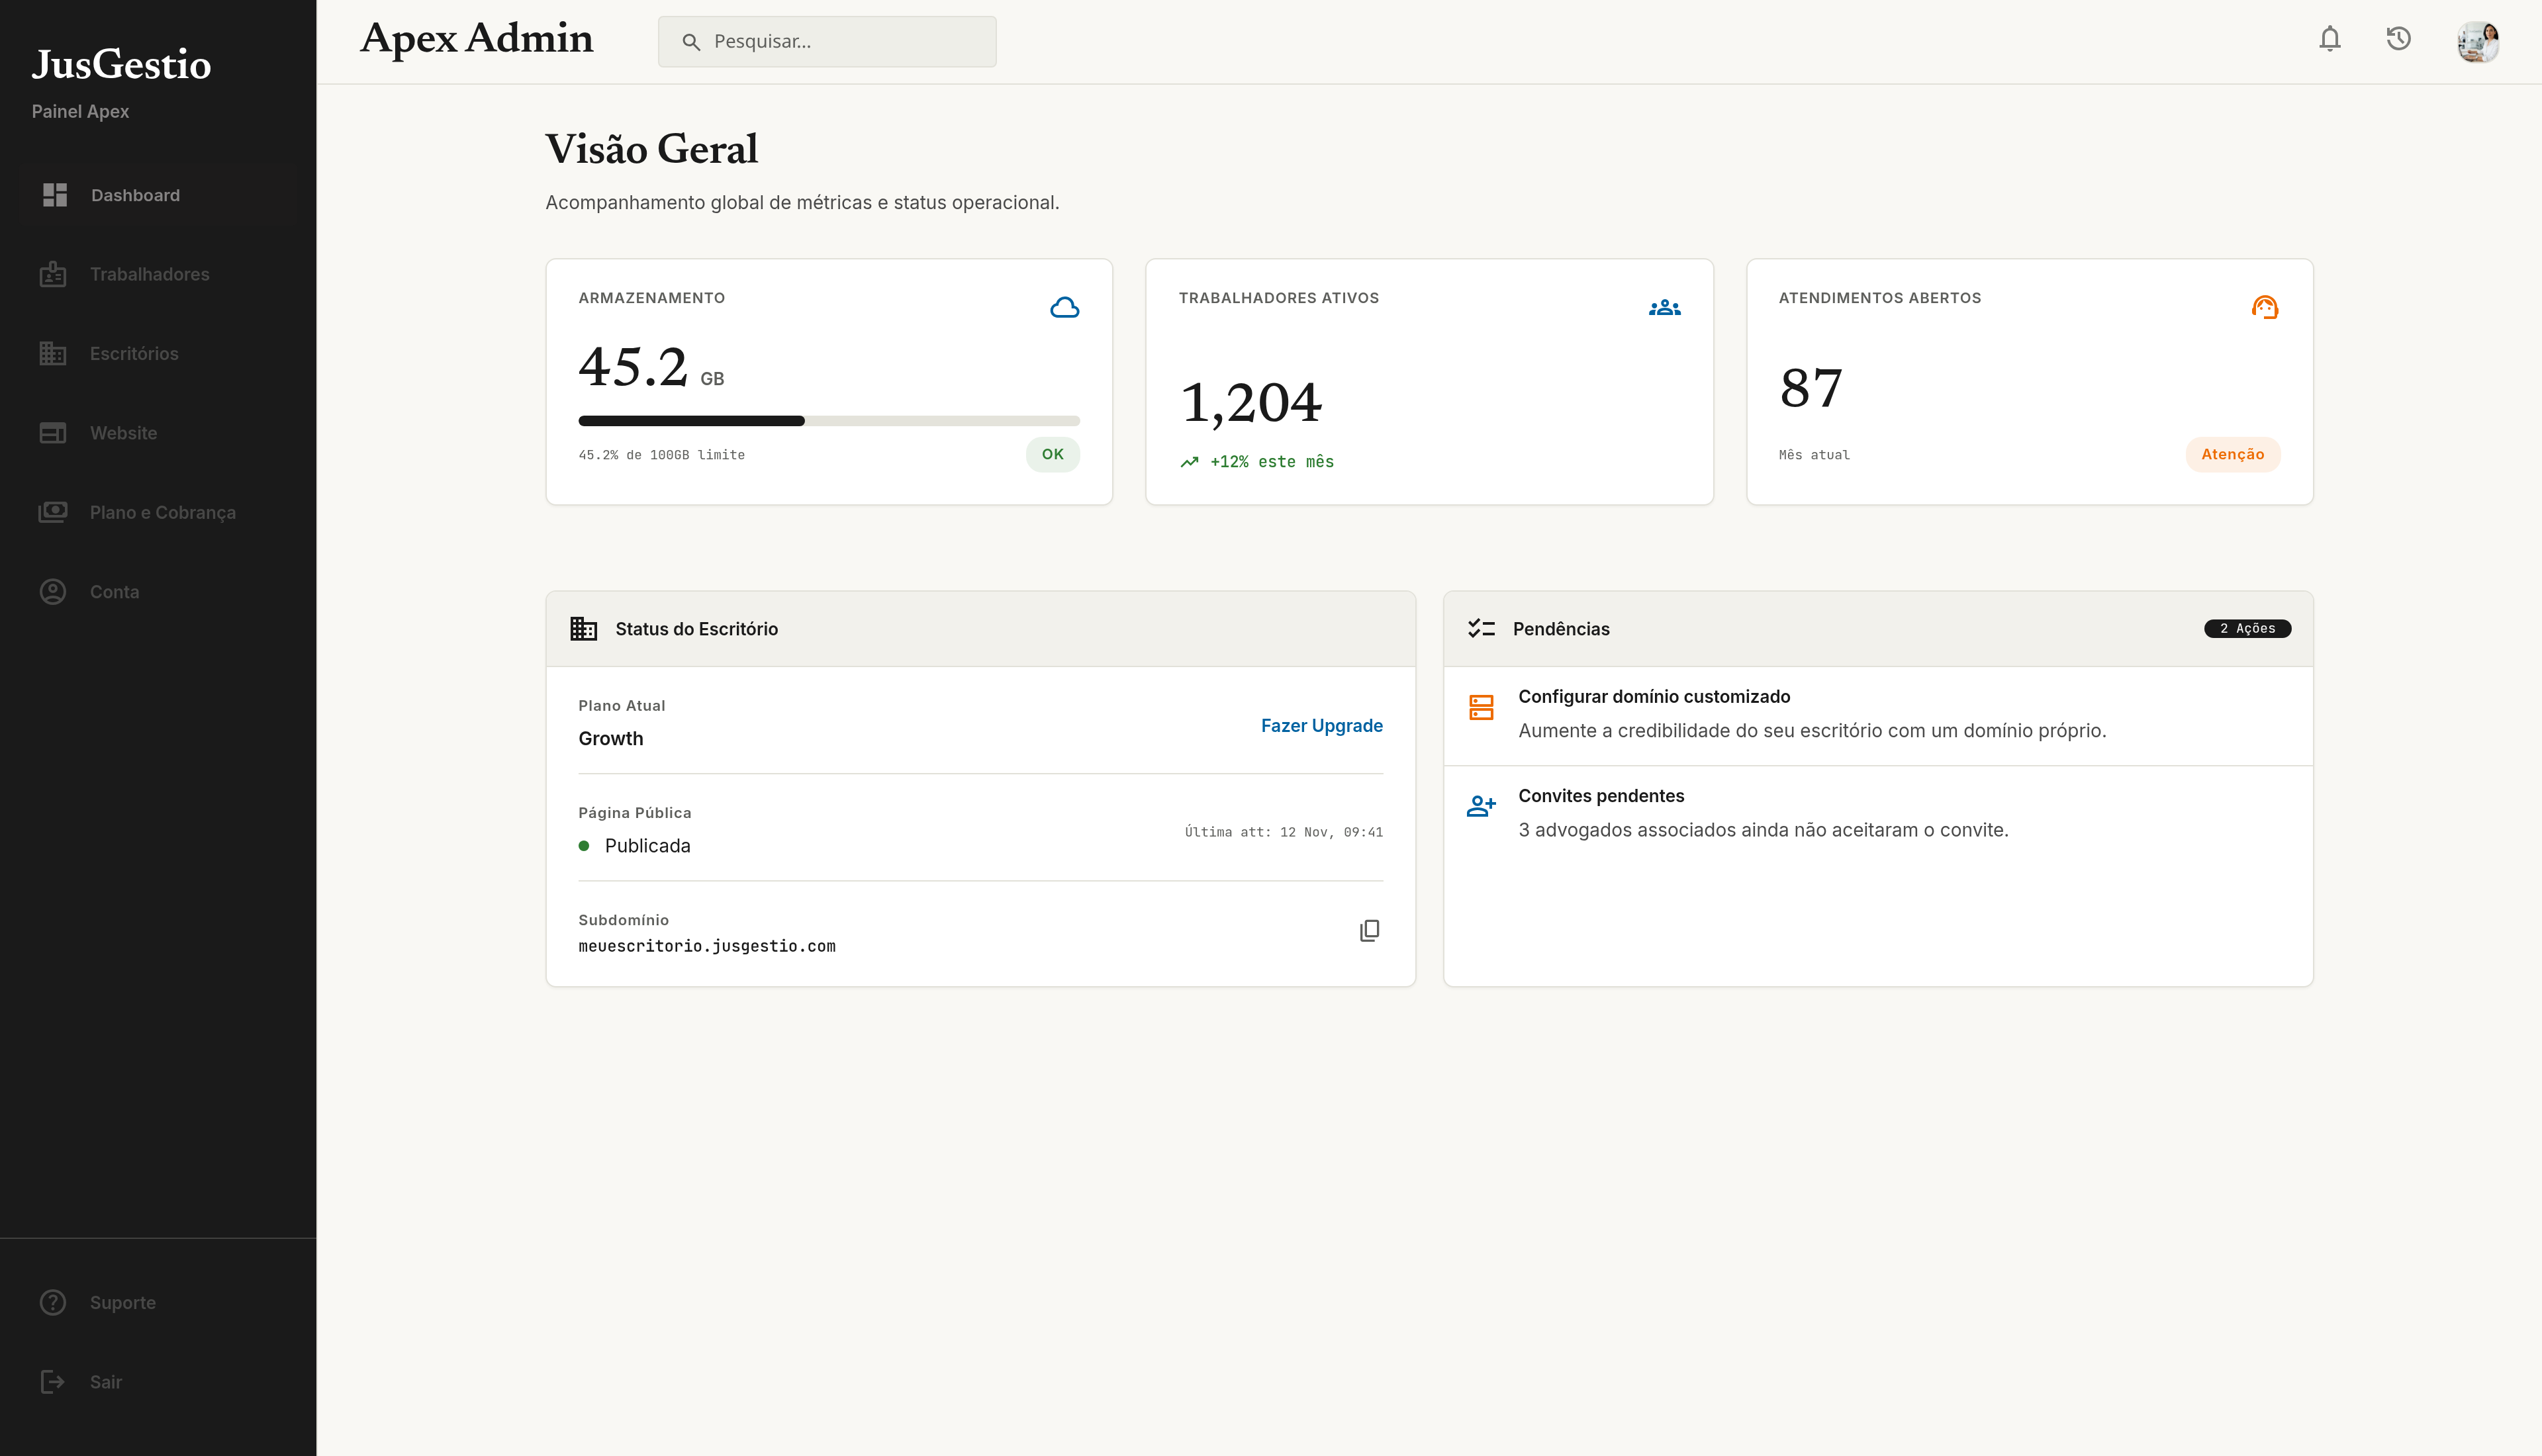
Task: Open Convites pendentes task
Action: [1877, 815]
